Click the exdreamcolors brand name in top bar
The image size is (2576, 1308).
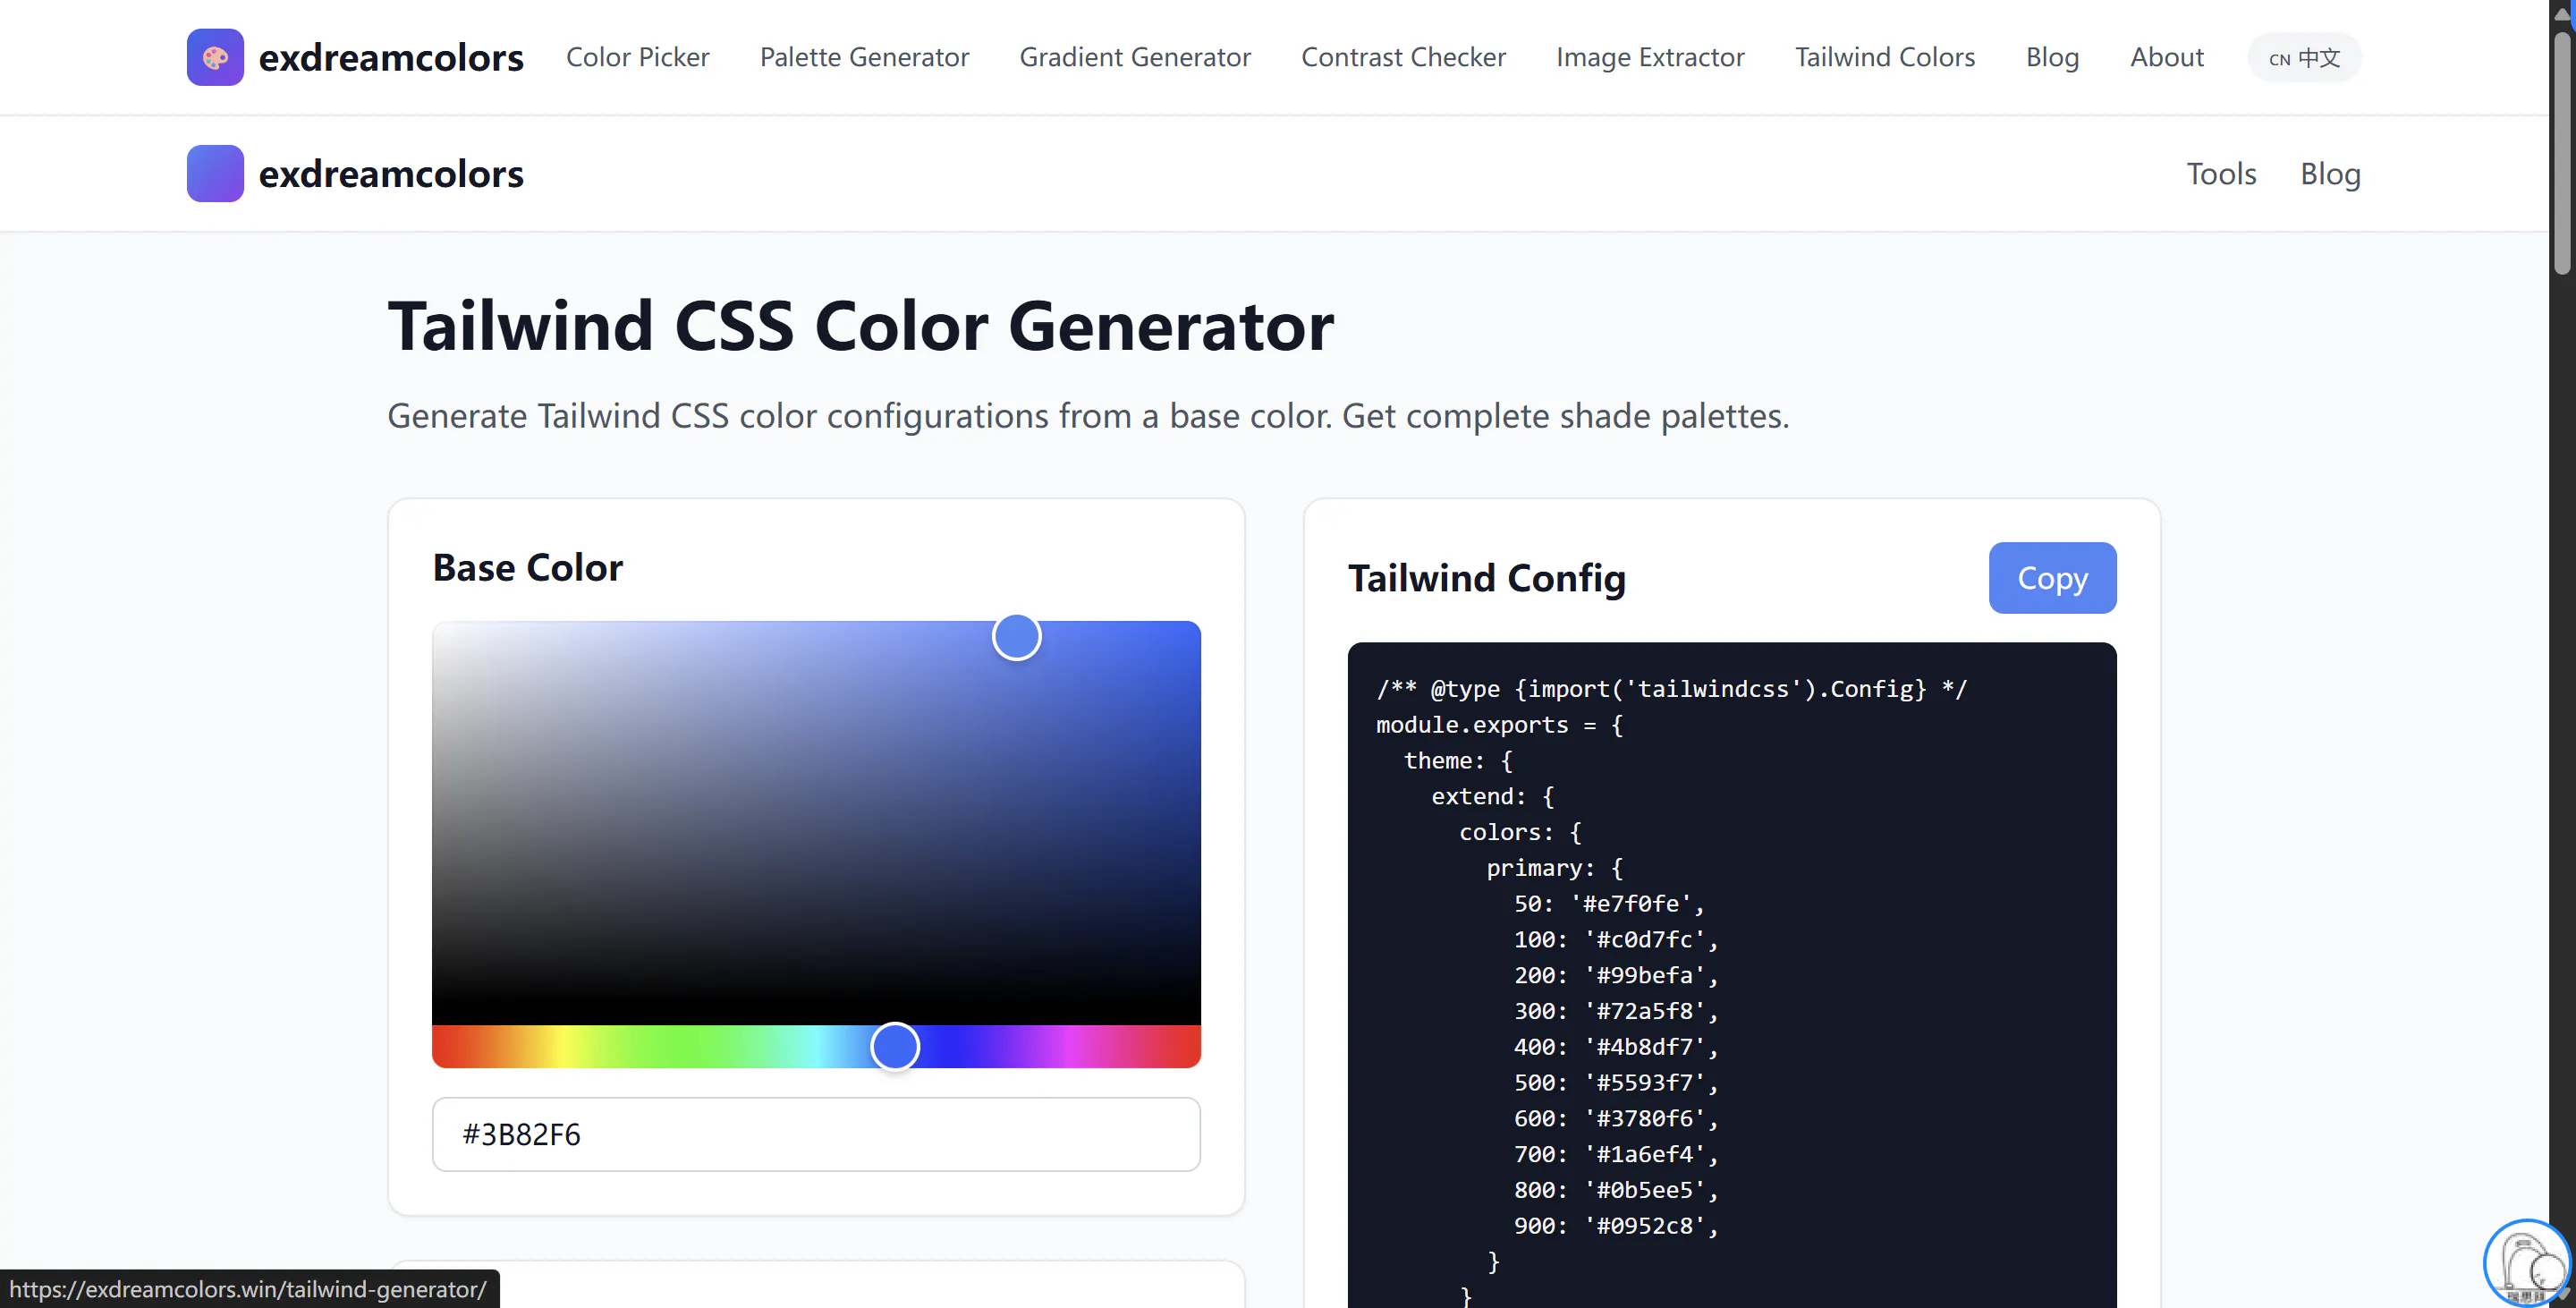(391, 58)
